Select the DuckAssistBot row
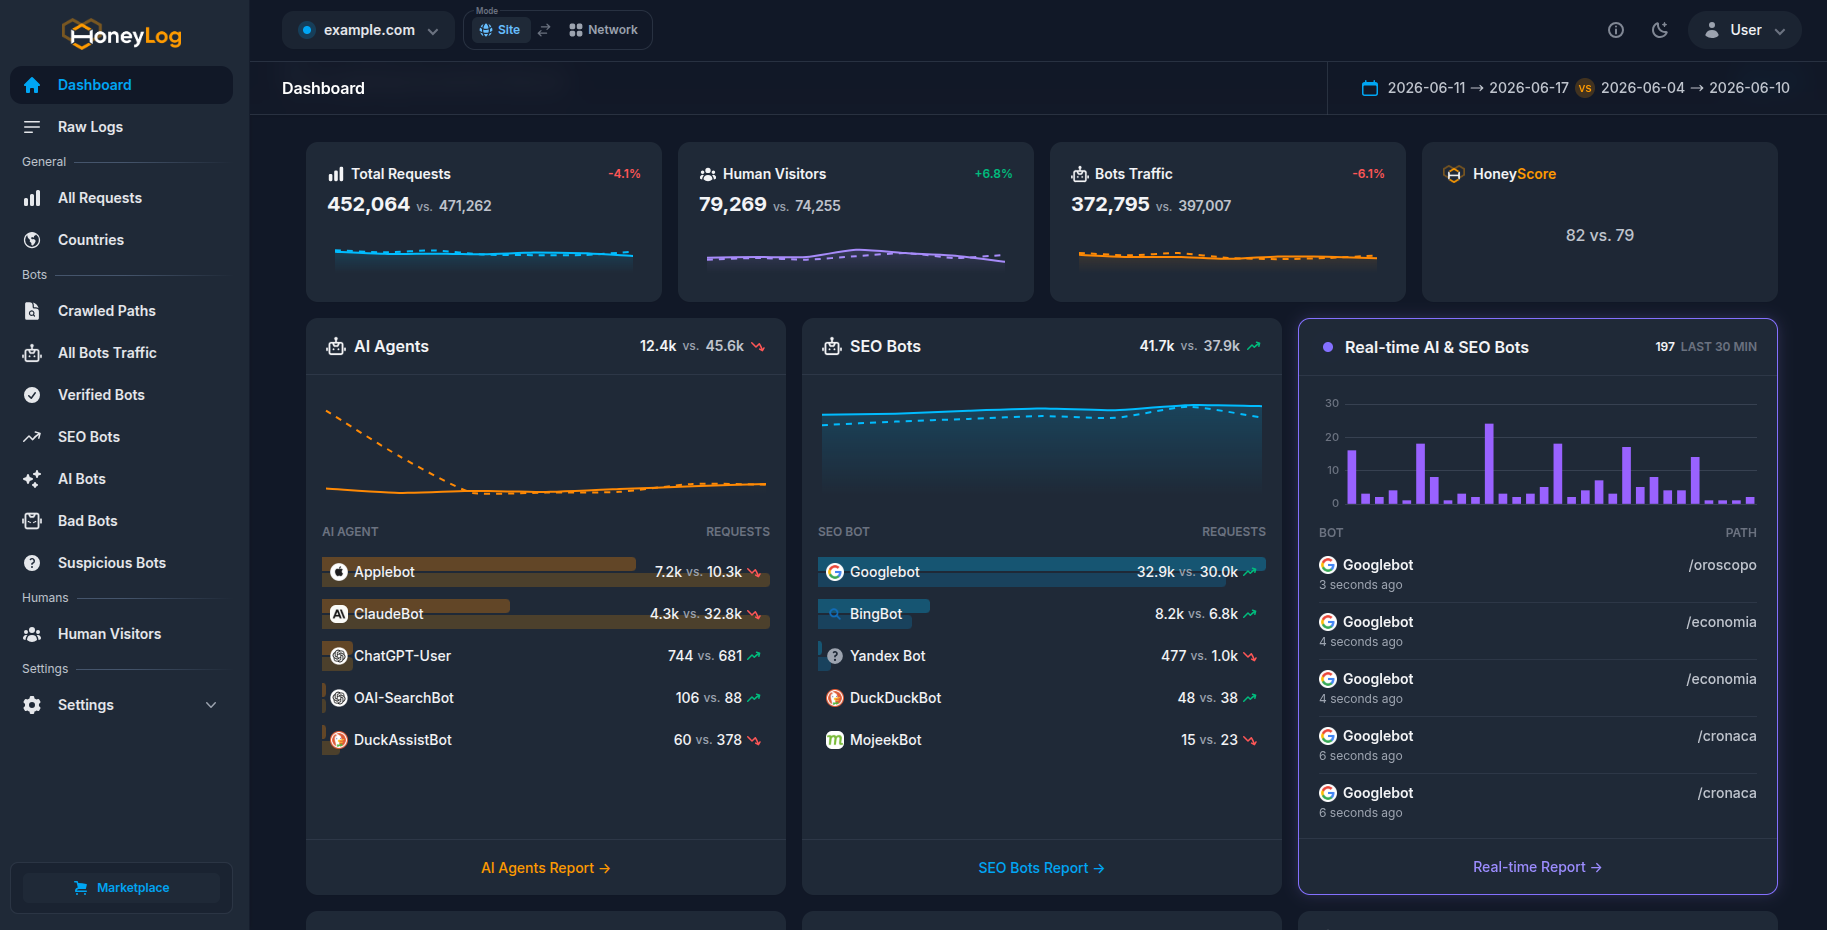 546,740
